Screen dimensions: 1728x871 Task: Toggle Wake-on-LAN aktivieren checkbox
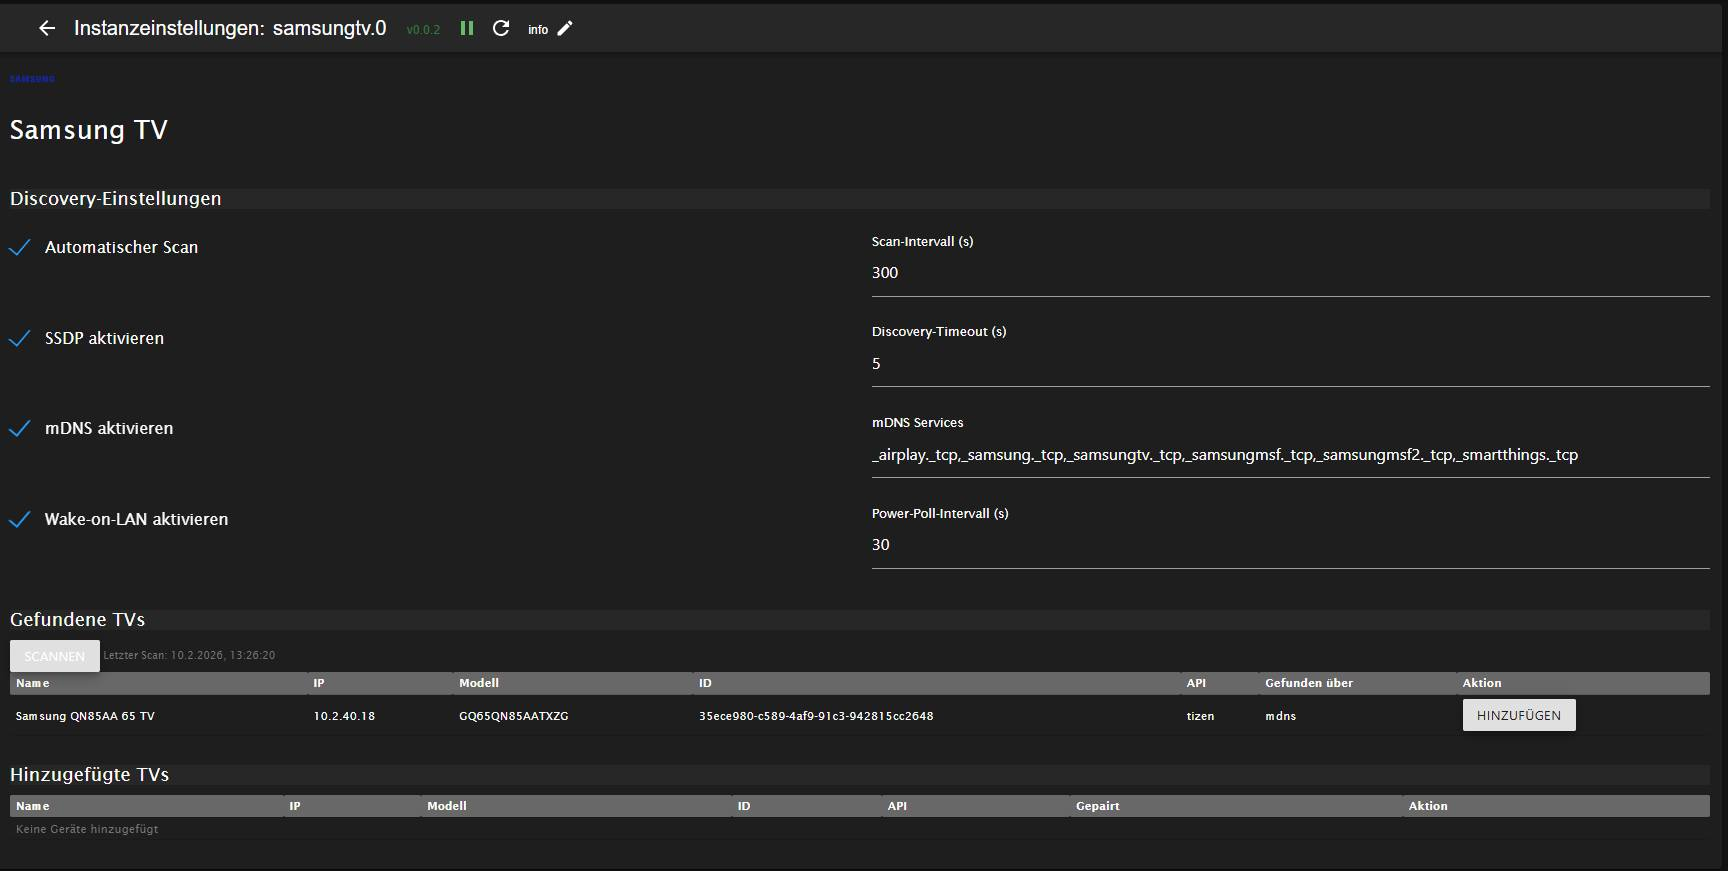[x=20, y=520]
